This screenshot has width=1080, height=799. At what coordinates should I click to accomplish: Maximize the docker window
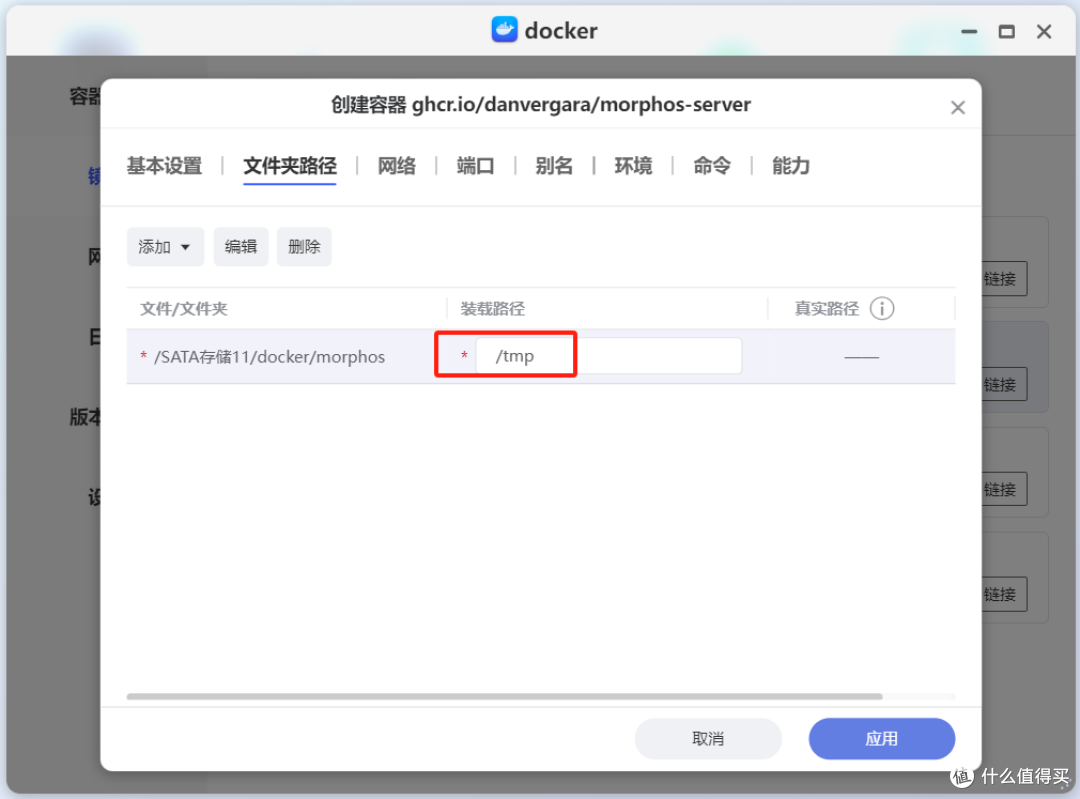[1006, 31]
